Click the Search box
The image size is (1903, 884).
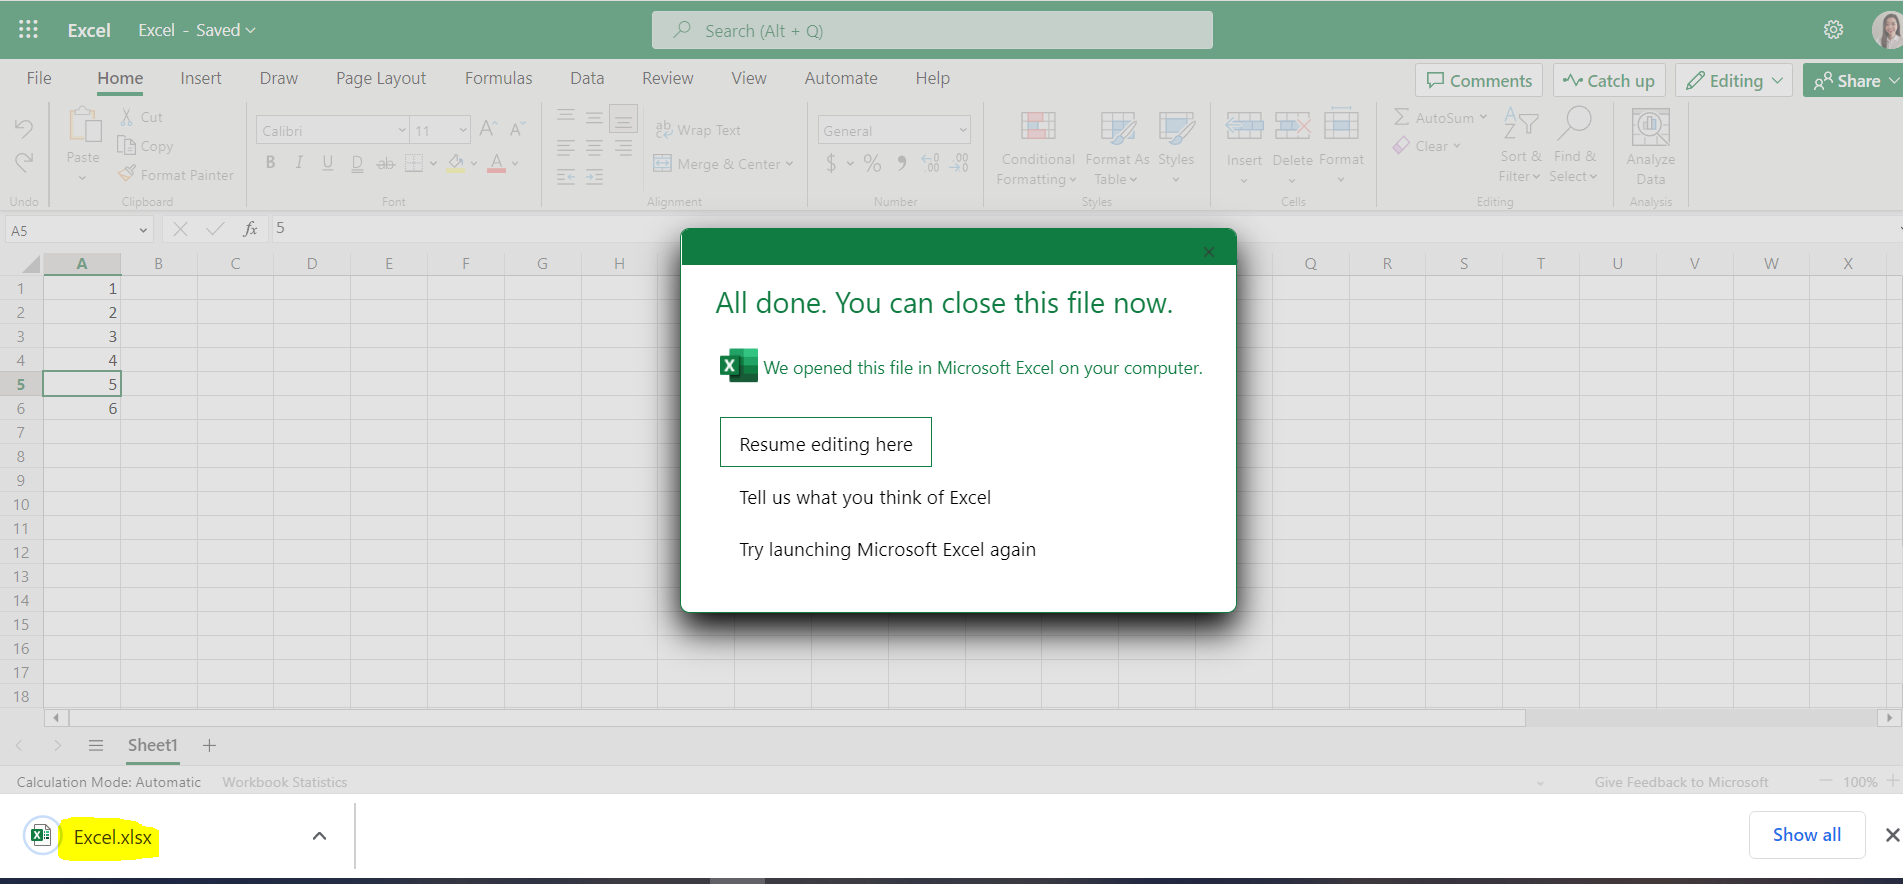932,30
